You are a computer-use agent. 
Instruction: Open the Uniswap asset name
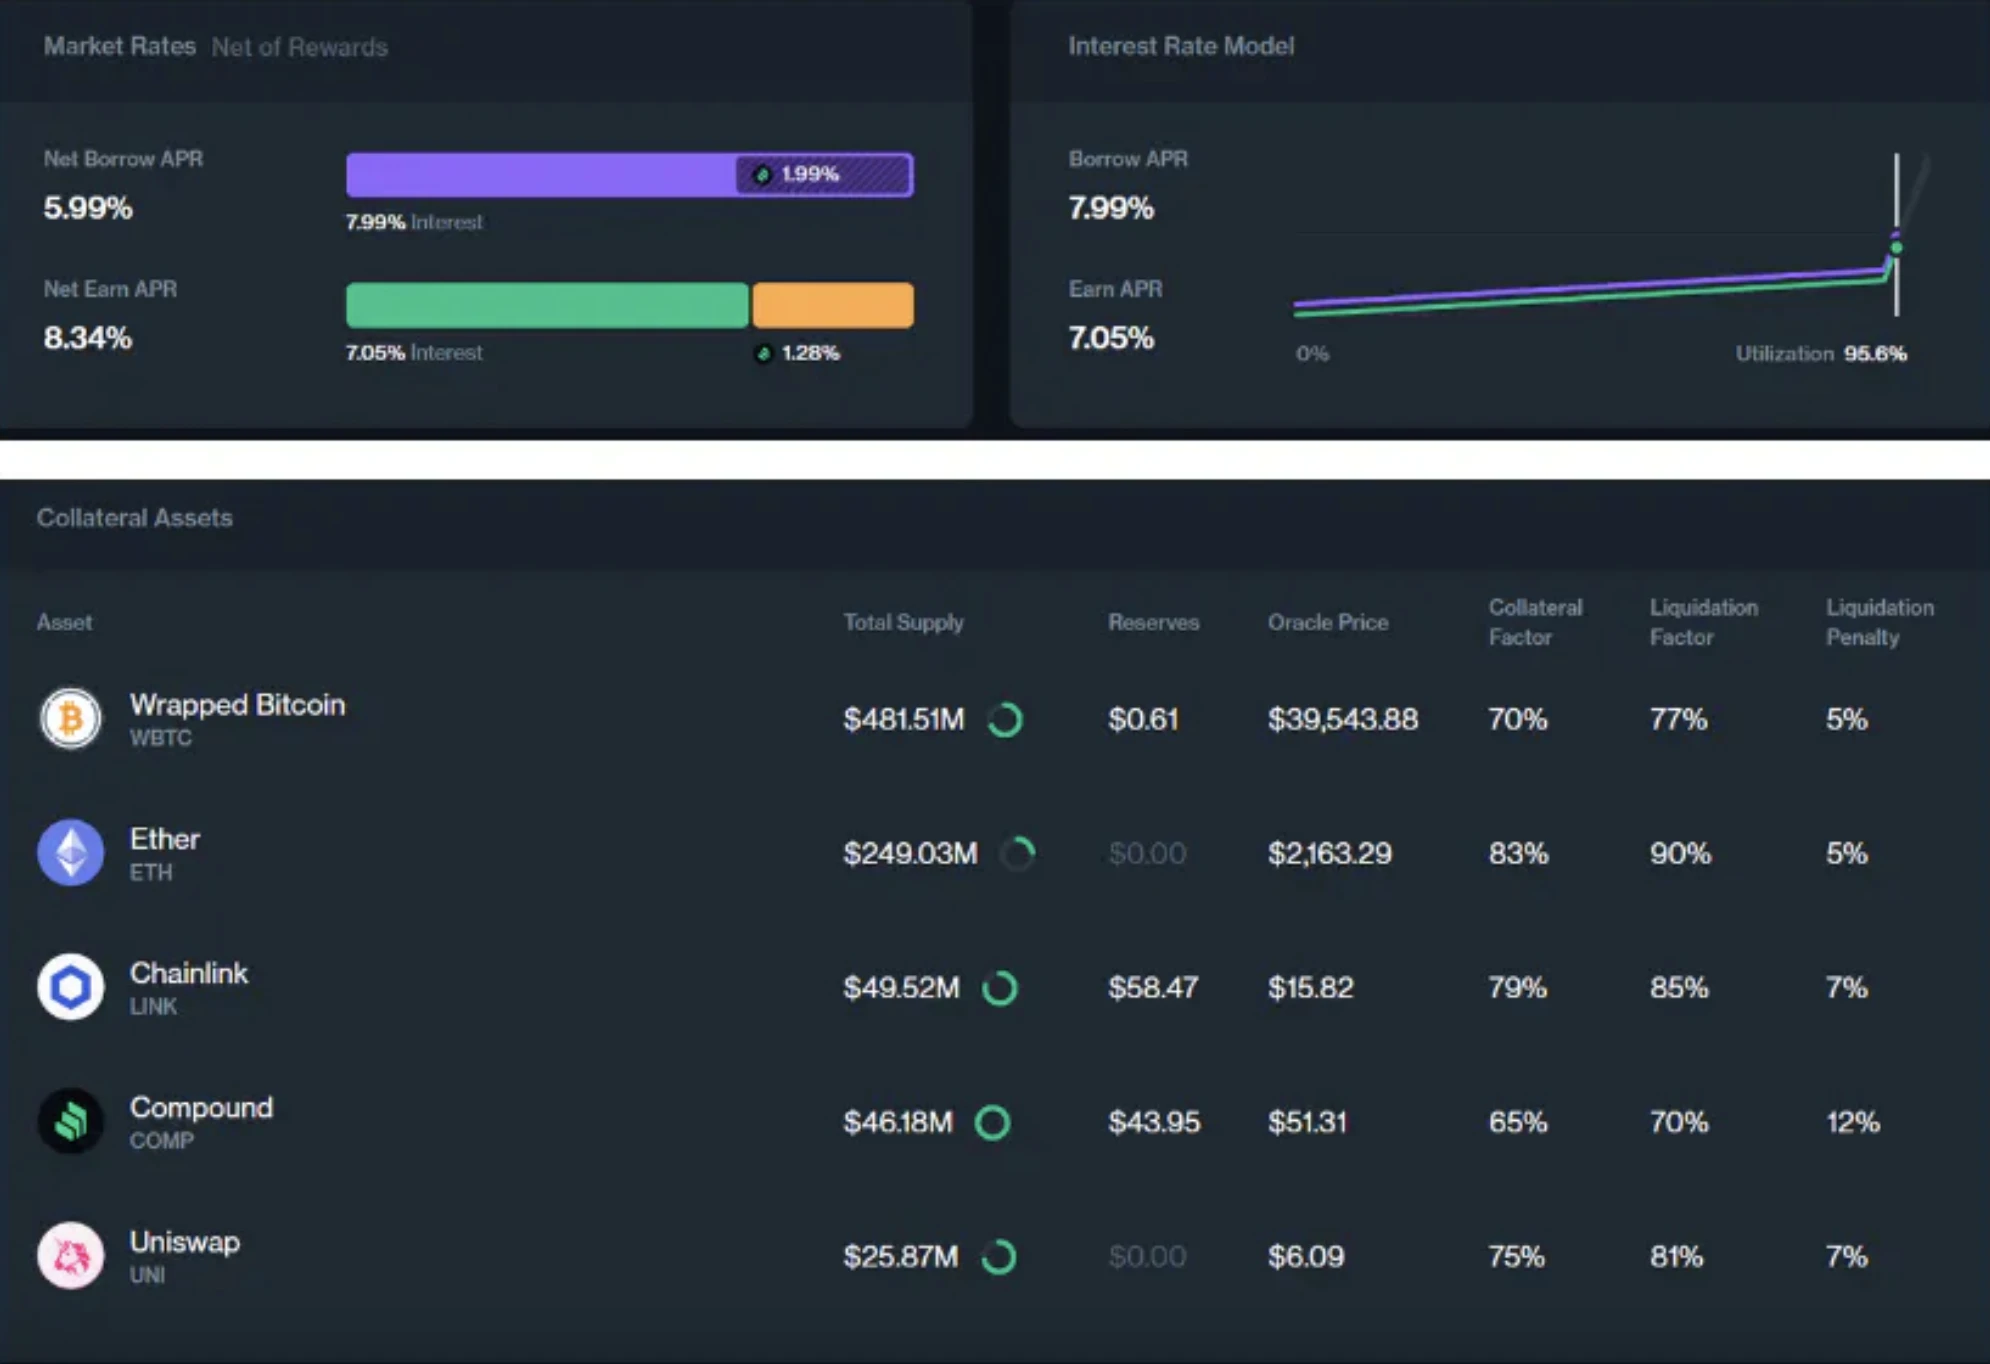point(185,1242)
